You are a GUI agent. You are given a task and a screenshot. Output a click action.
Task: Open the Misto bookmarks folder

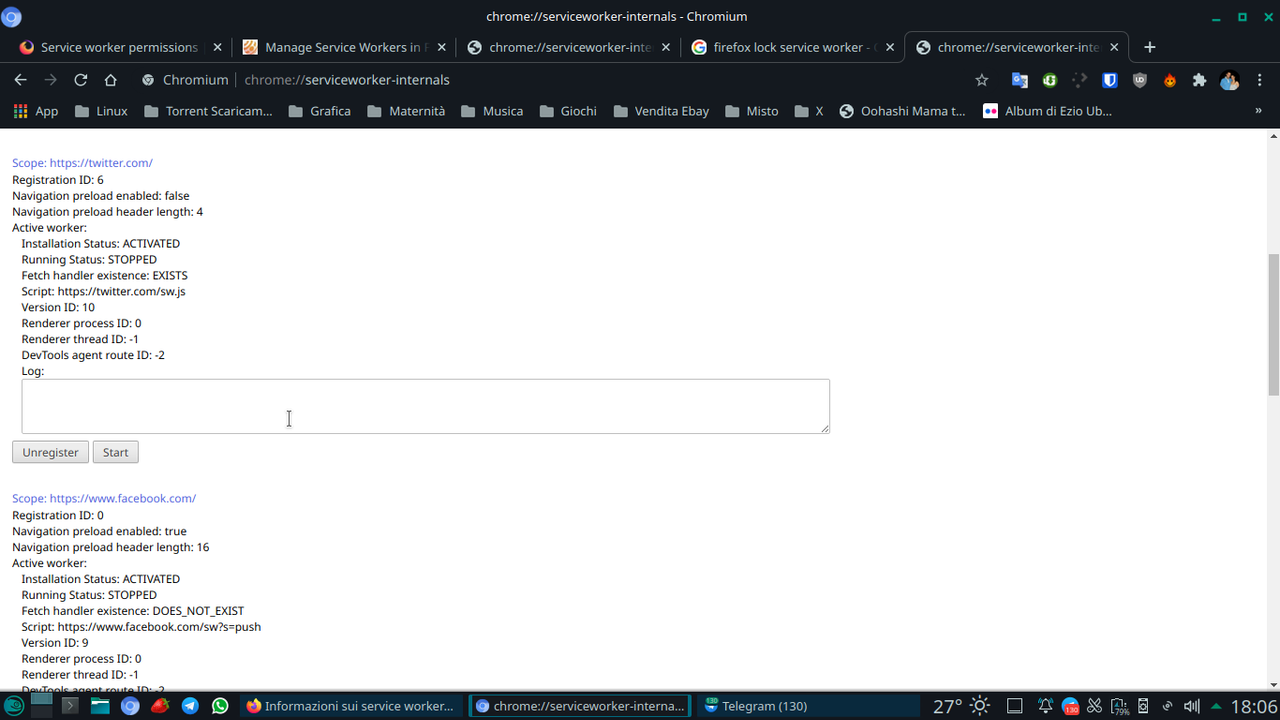[752, 111]
